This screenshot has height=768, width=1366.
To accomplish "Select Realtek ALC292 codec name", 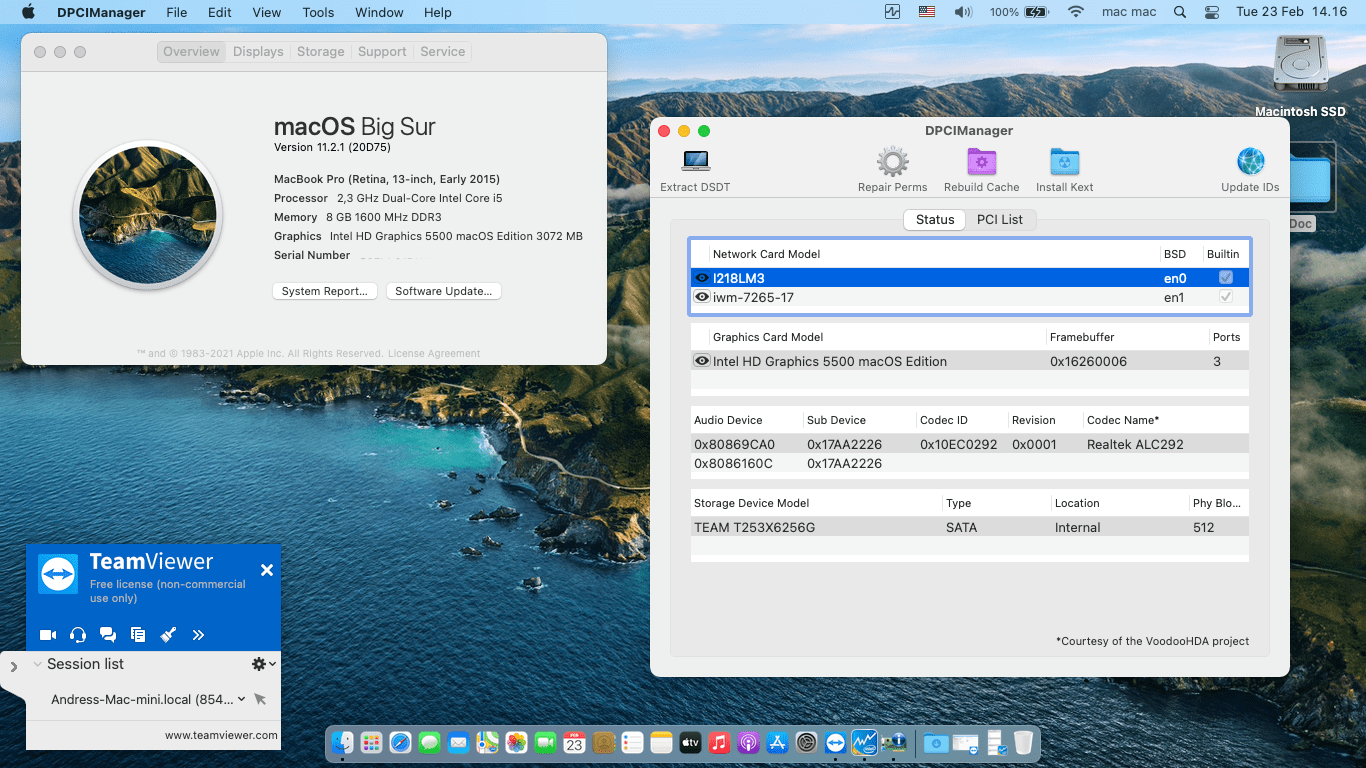I will [x=1135, y=444].
